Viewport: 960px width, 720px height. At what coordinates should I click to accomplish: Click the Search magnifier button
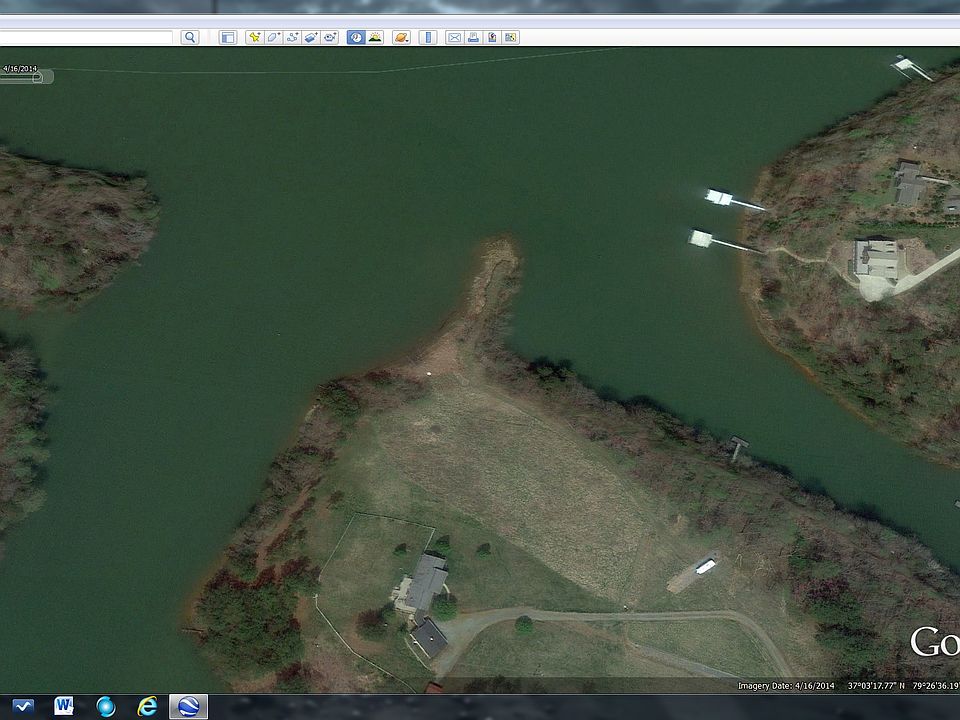(190, 37)
